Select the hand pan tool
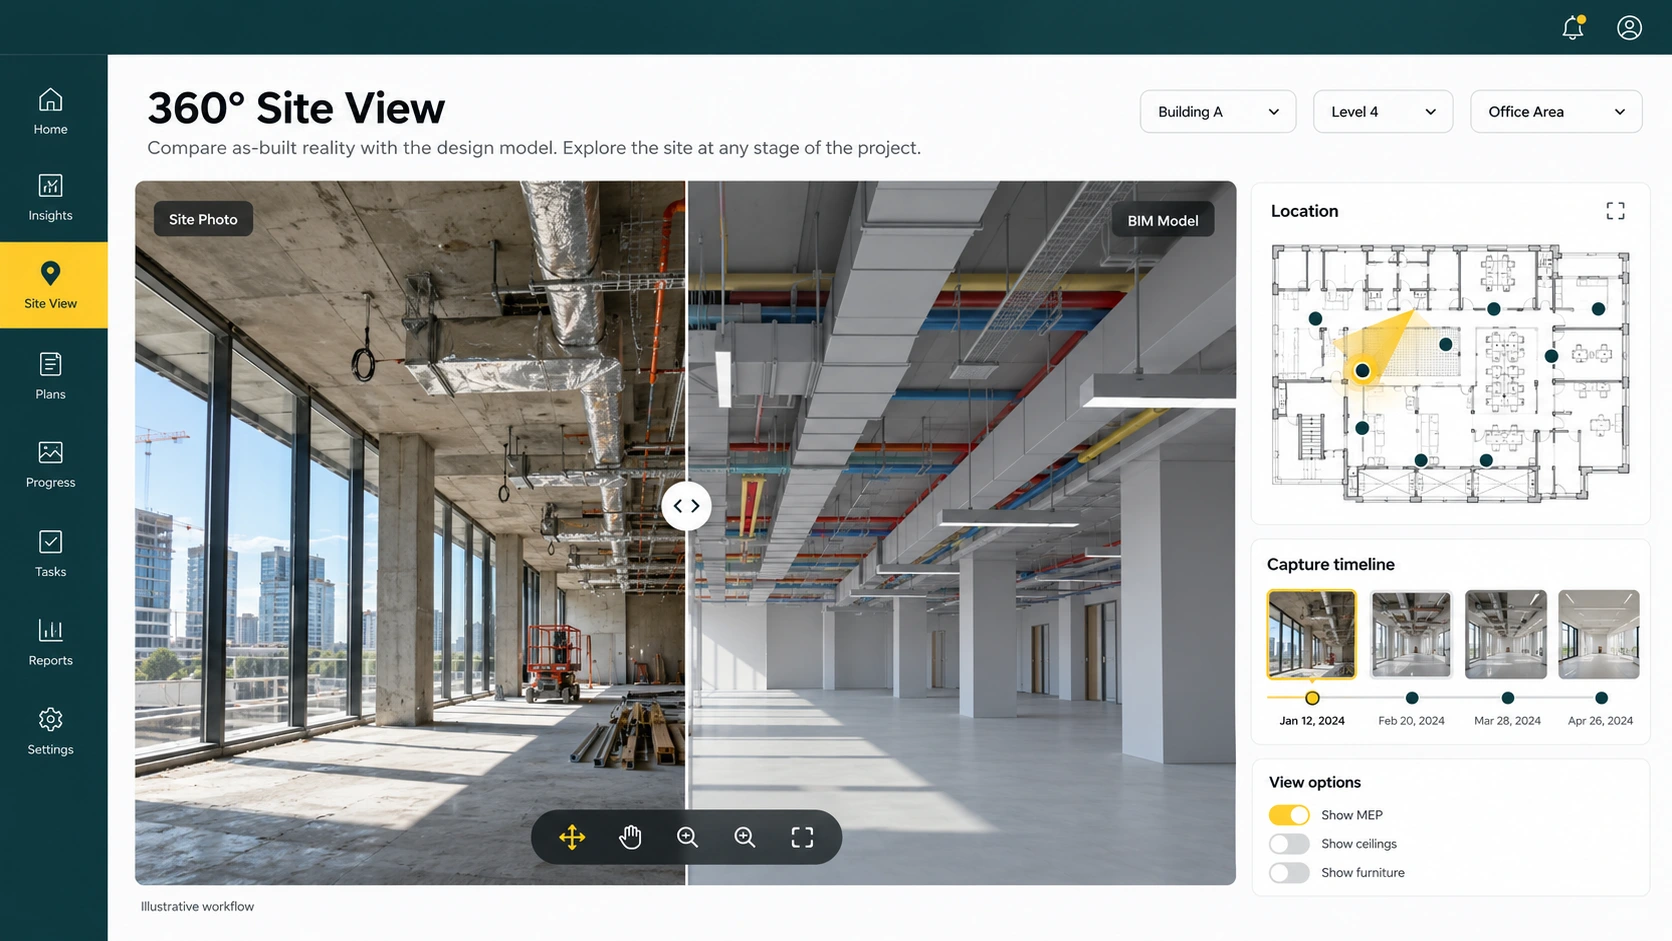This screenshot has height=941, width=1672. tap(630, 837)
